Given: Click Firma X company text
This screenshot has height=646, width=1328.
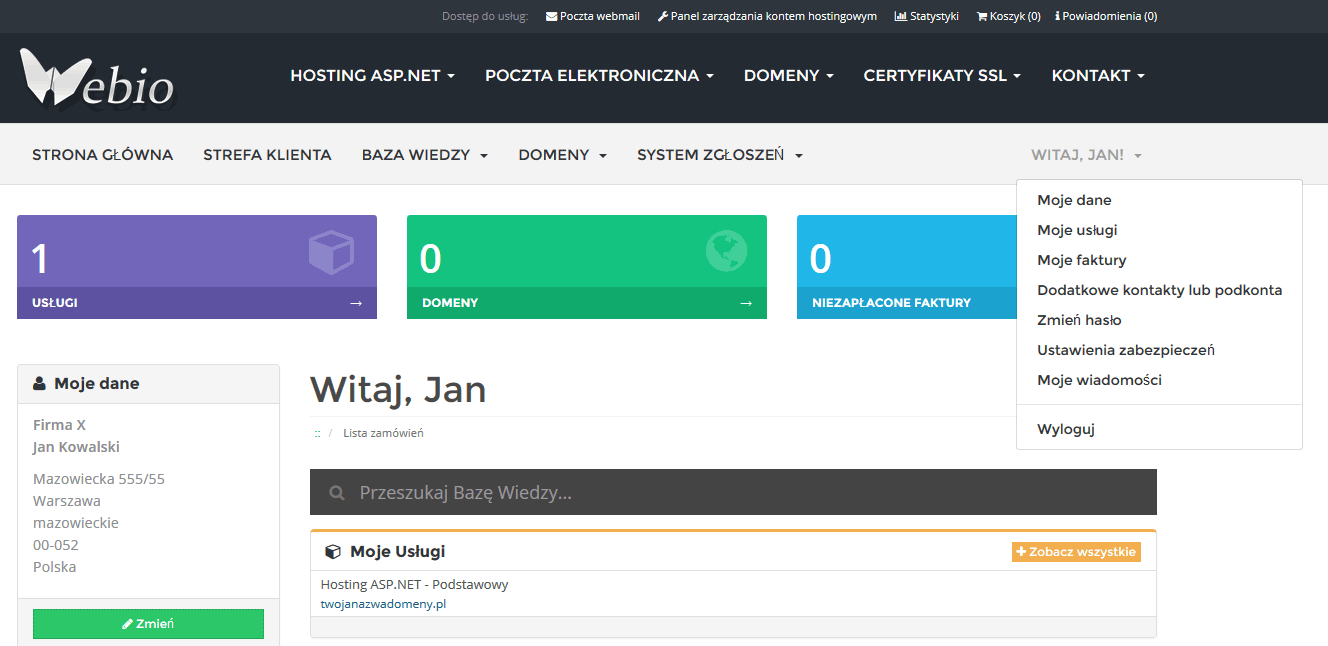Looking at the screenshot, I should click(x=59, y=425).
